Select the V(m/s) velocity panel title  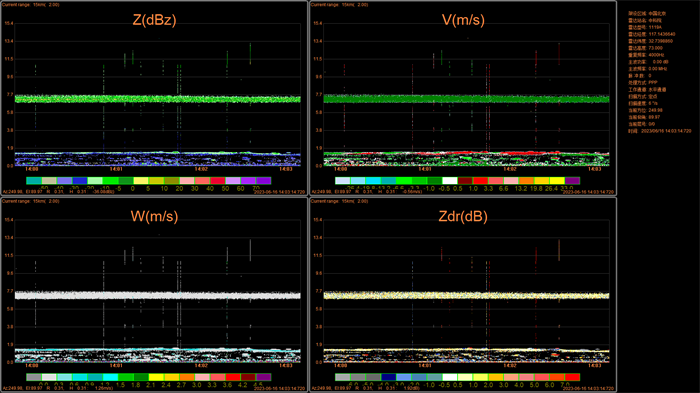(x=463, y=20)
